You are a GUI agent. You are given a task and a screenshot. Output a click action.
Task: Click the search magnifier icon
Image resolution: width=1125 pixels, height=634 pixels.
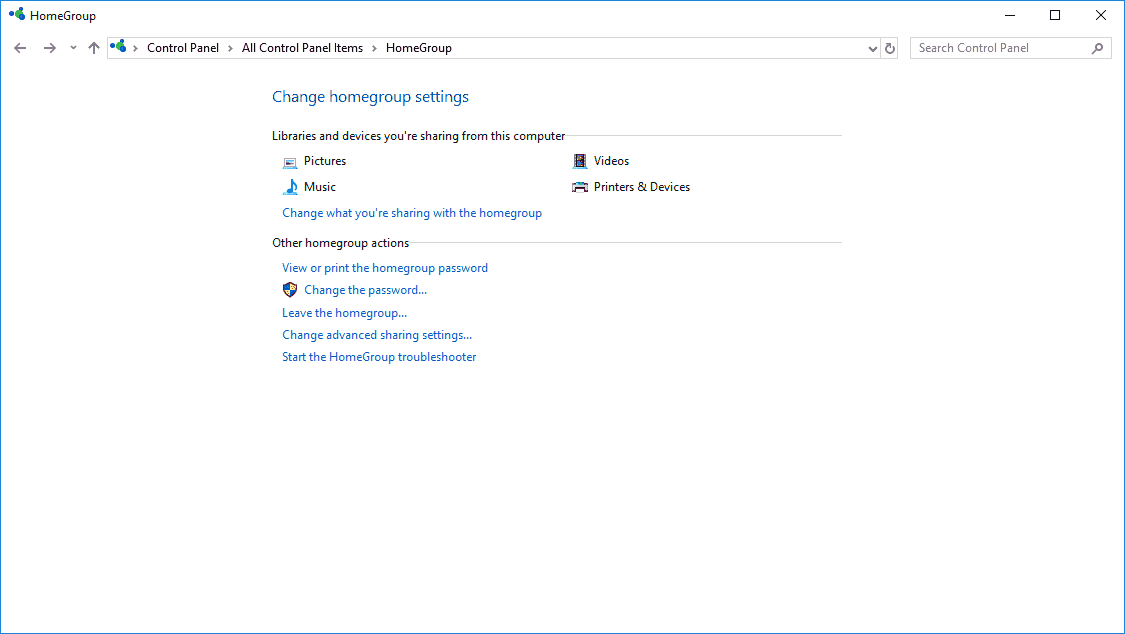pos(1098,48)
